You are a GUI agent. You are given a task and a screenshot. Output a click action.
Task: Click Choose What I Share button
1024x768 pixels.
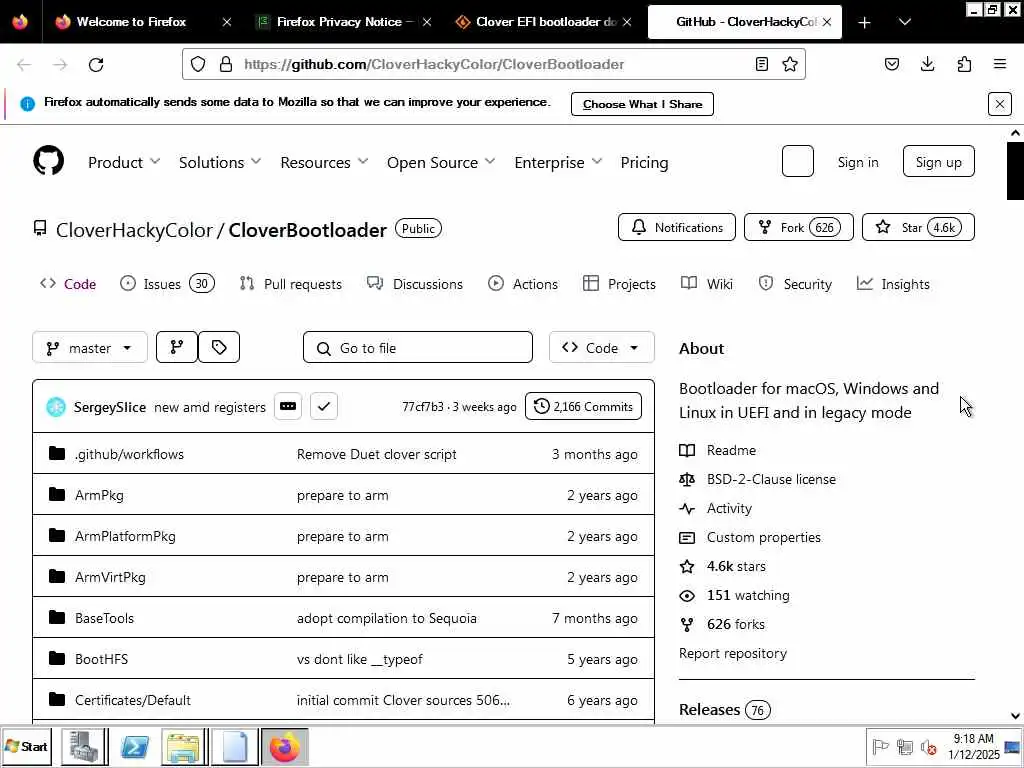click(642, 104)
